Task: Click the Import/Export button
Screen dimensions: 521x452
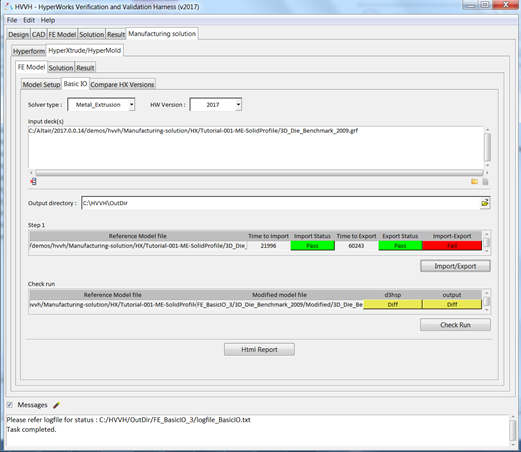Action: 455,266
